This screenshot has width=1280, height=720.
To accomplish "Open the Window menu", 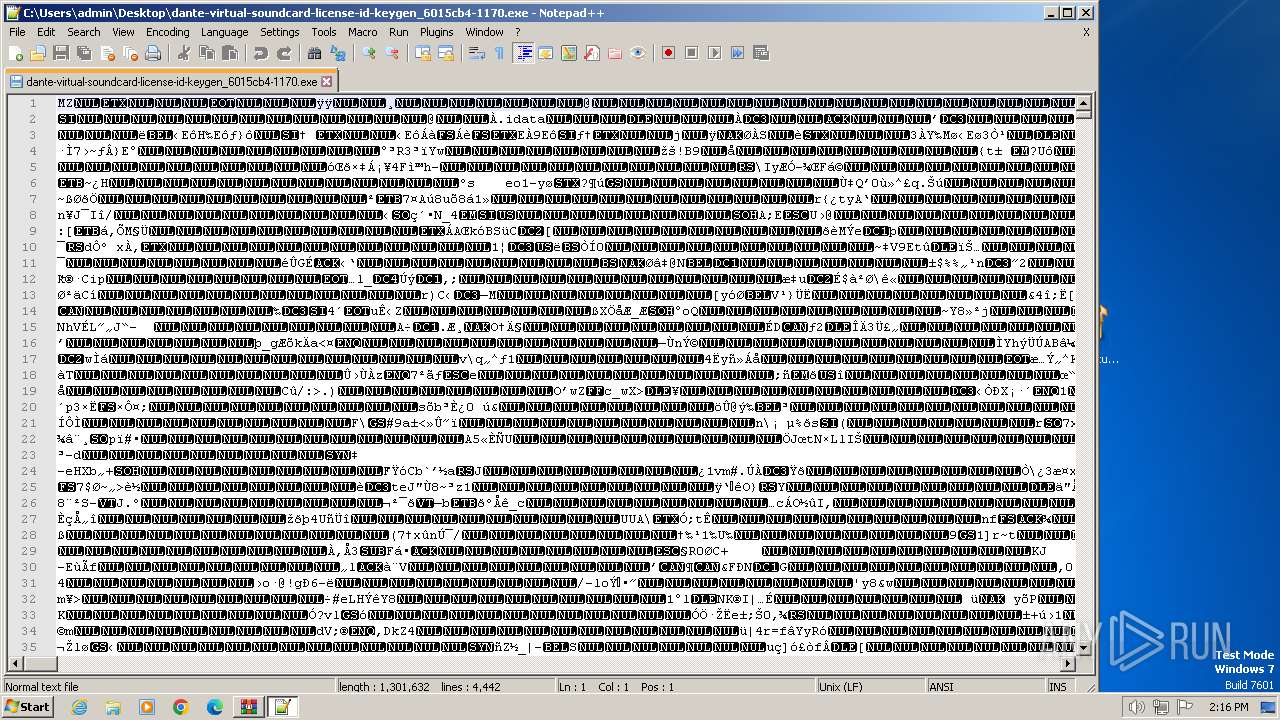I will 484,32.
